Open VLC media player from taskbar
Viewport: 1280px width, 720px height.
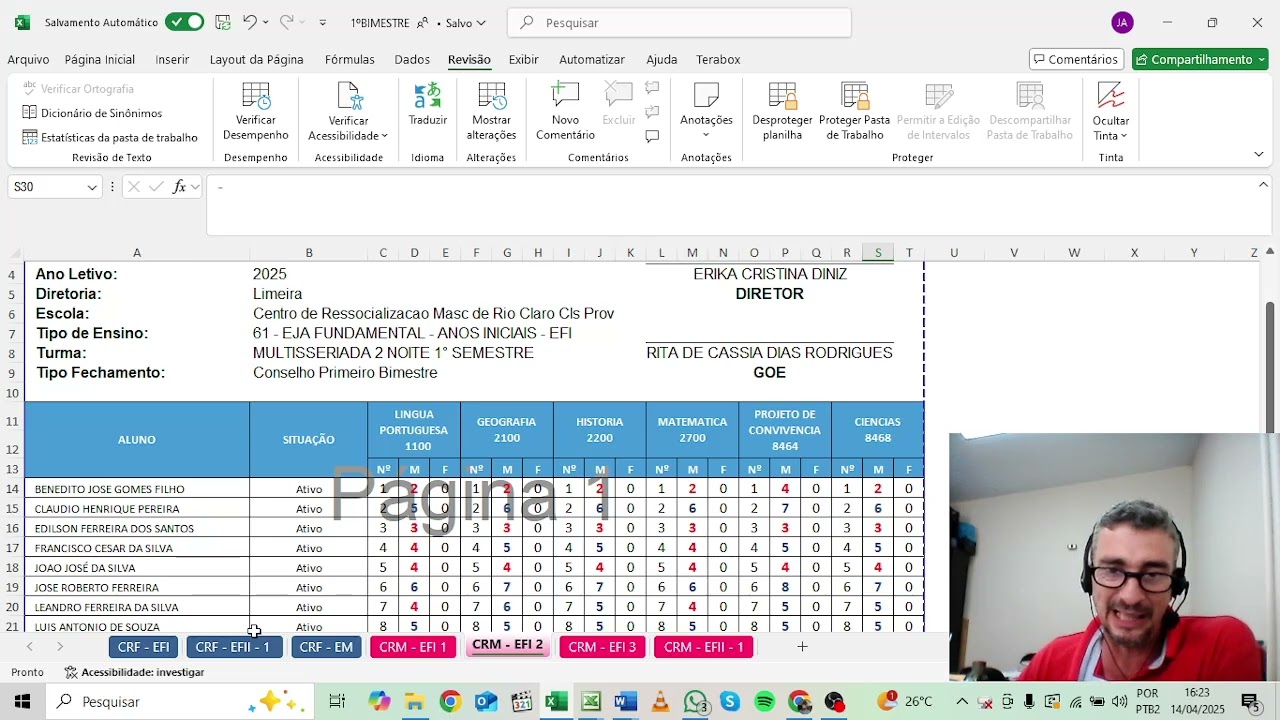pyautogui.click(x=660, y=702)
